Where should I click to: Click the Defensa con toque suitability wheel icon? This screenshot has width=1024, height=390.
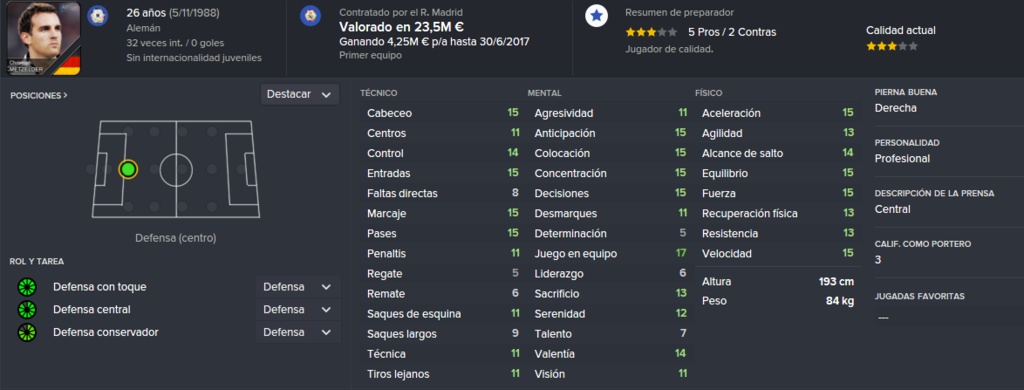pos(27,287)
